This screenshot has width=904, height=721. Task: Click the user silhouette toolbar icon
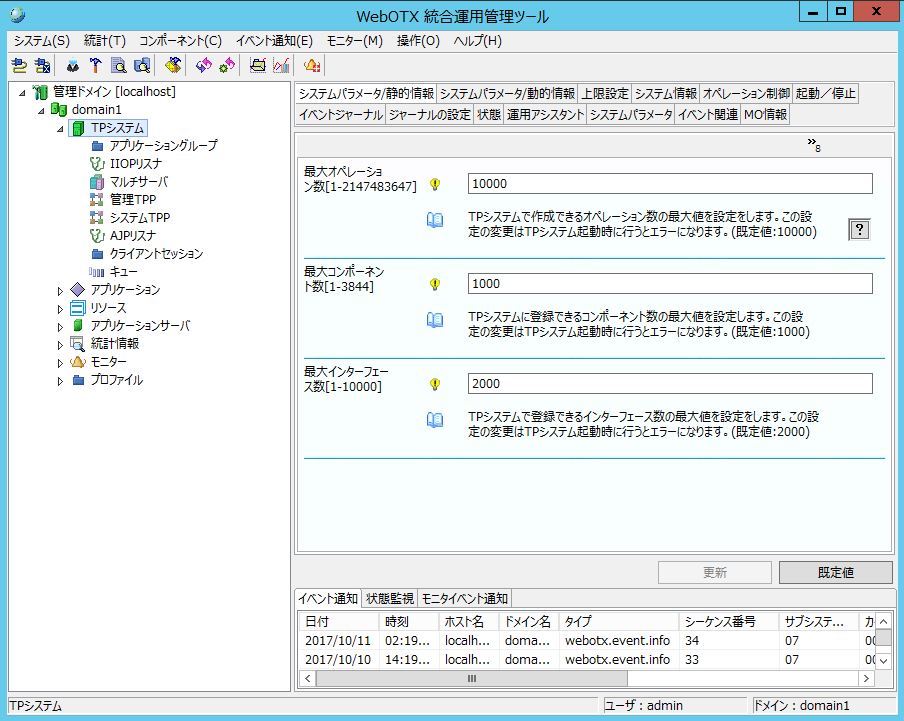(x=73, y=66)
